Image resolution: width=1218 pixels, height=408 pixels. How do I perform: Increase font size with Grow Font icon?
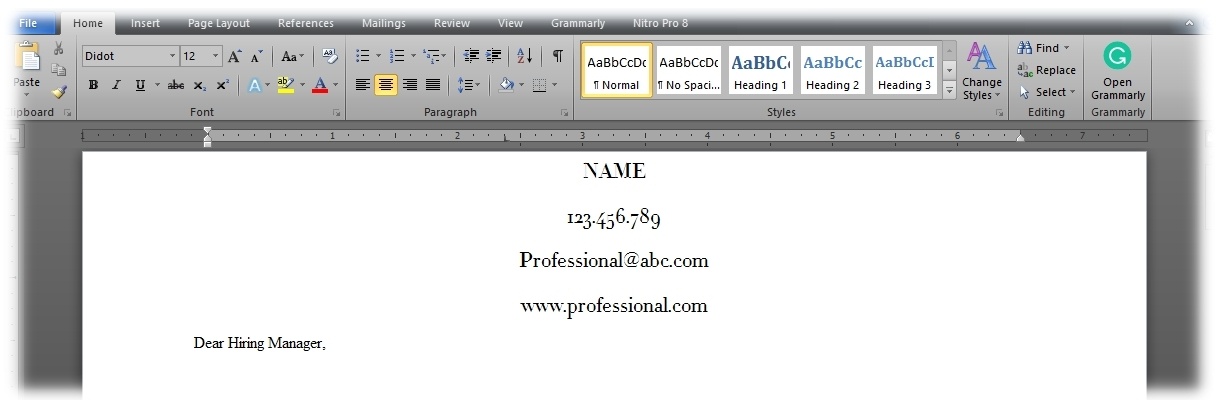click(x=235, y=57)
